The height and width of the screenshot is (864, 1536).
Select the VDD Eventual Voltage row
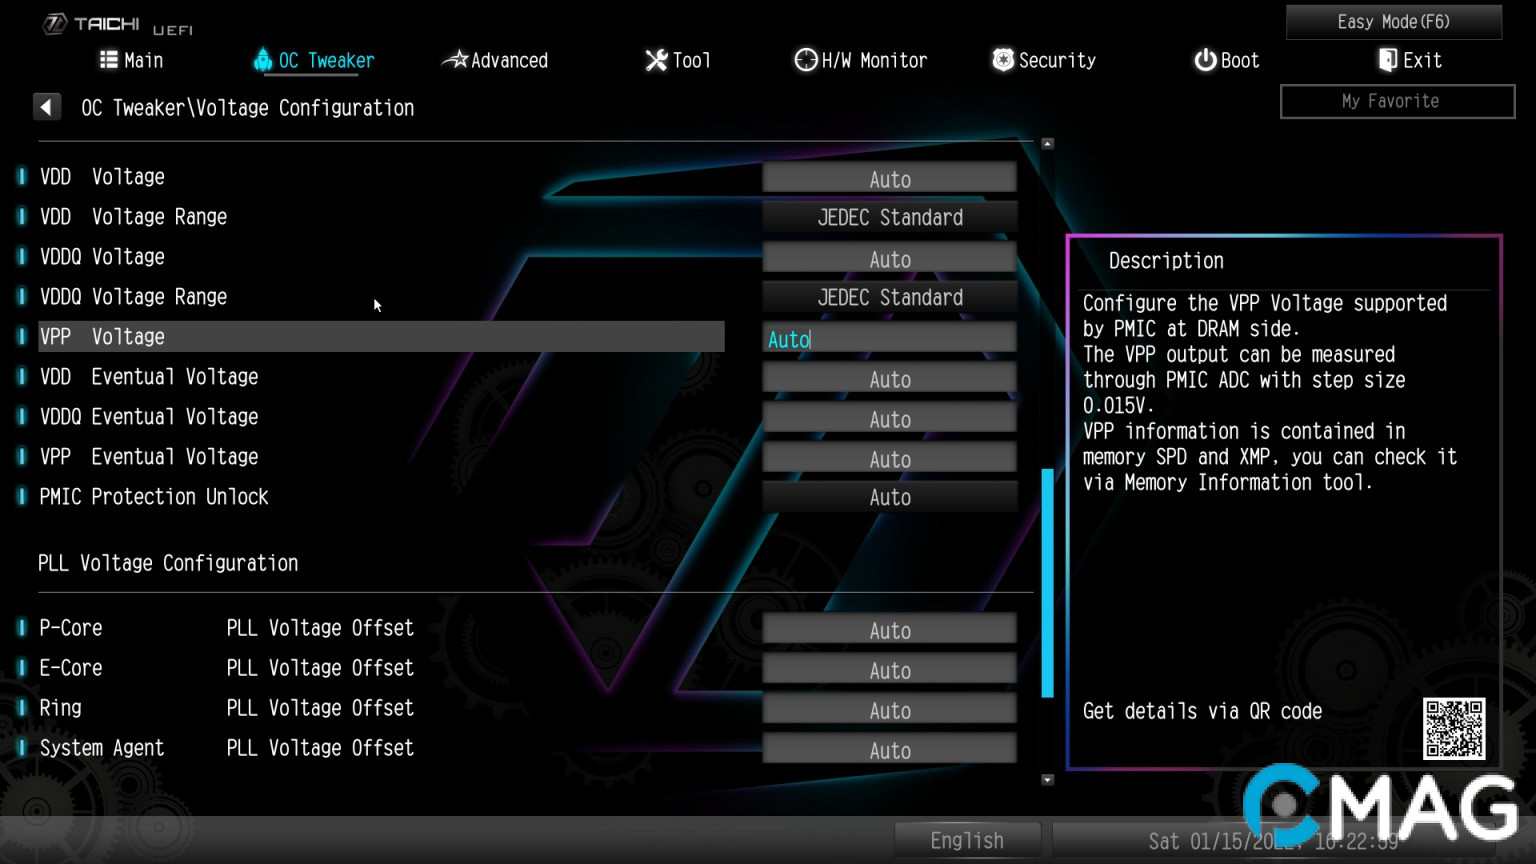pos(380,377)
